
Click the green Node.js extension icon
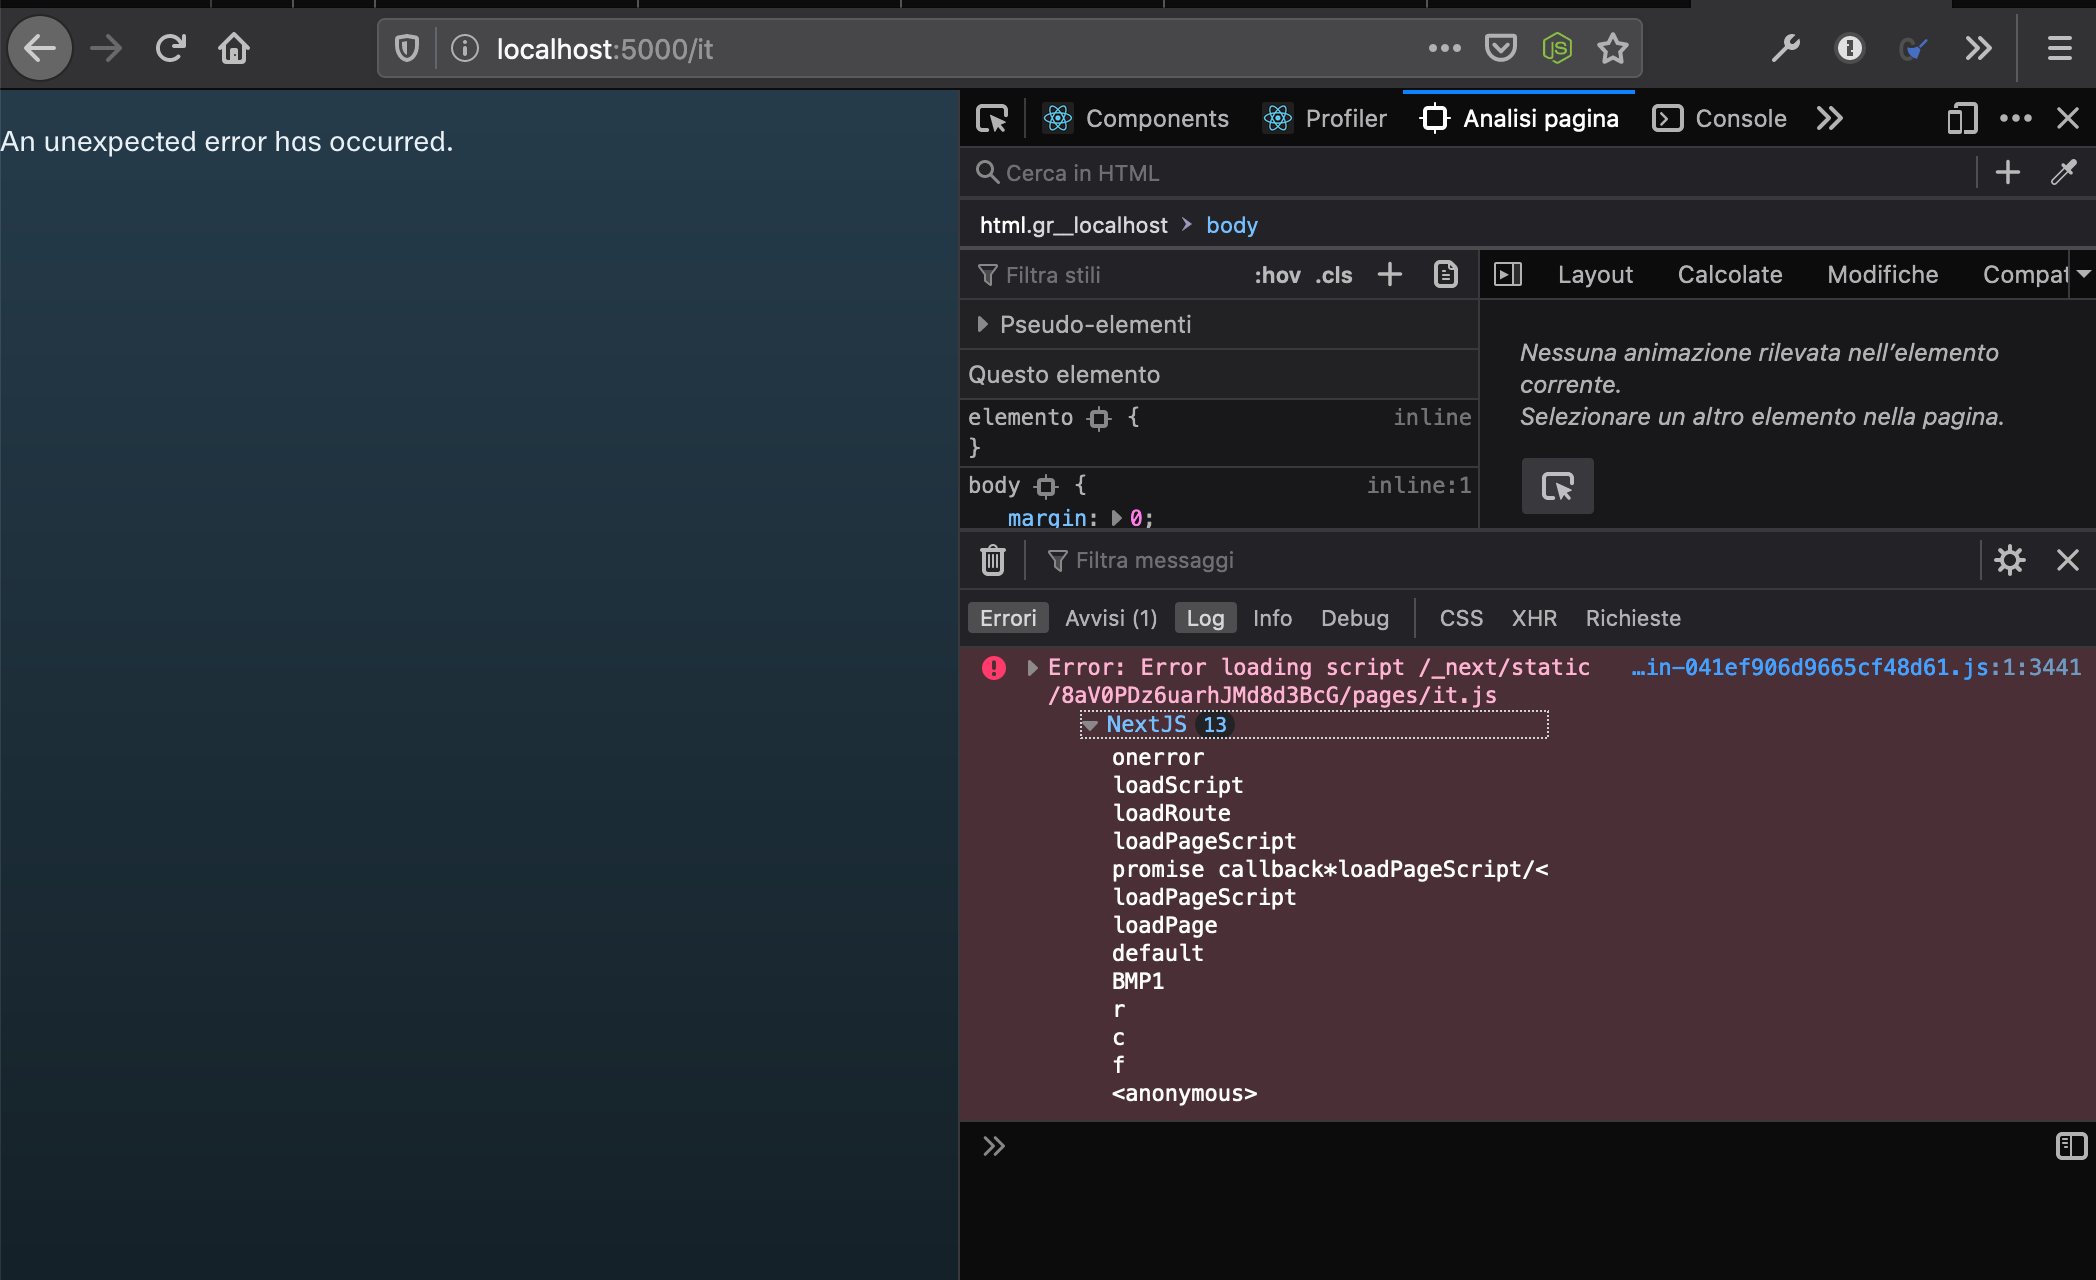coord(1557,48)
